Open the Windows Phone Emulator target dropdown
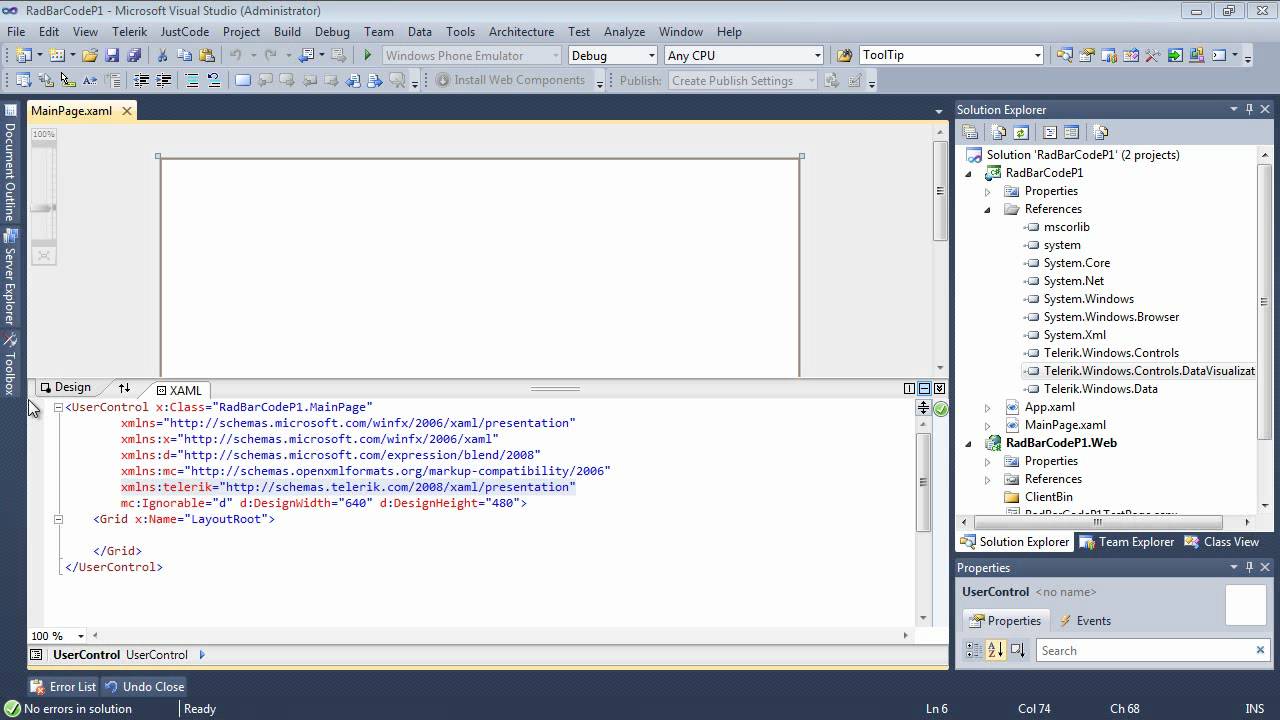Image resolution: width=1280 pixels, height=720 pixels. [x=556, y=55]
